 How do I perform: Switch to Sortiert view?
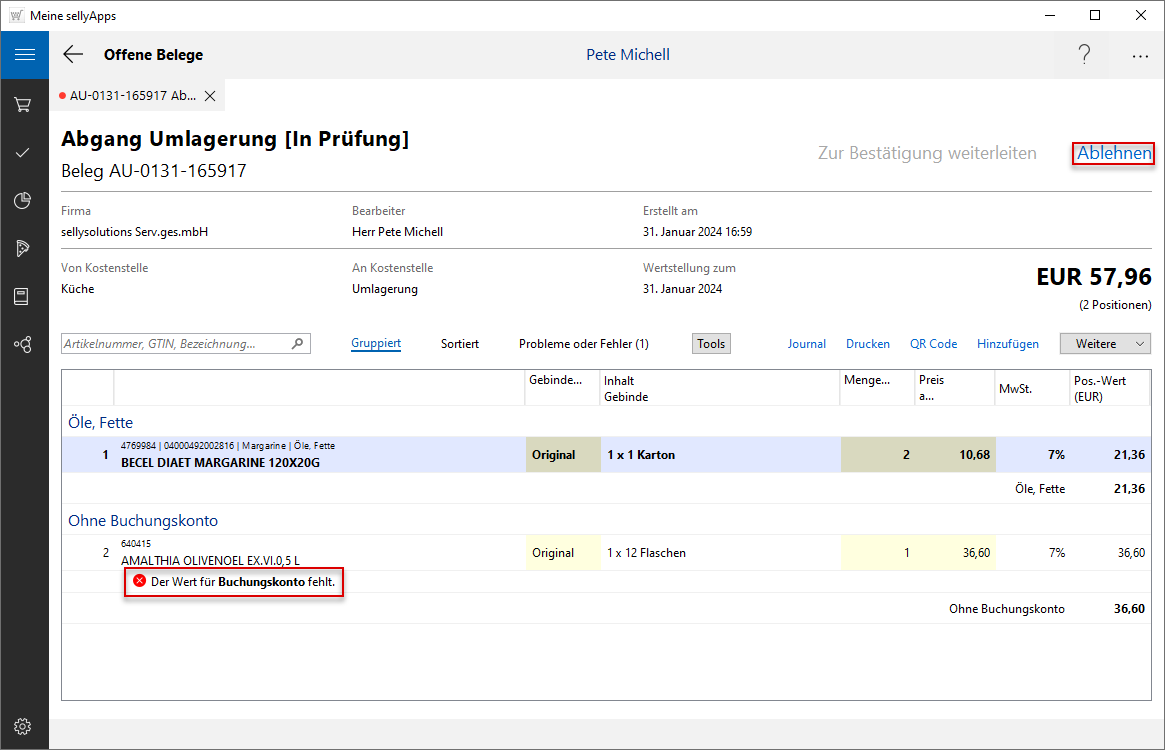(x=460, y=344)
